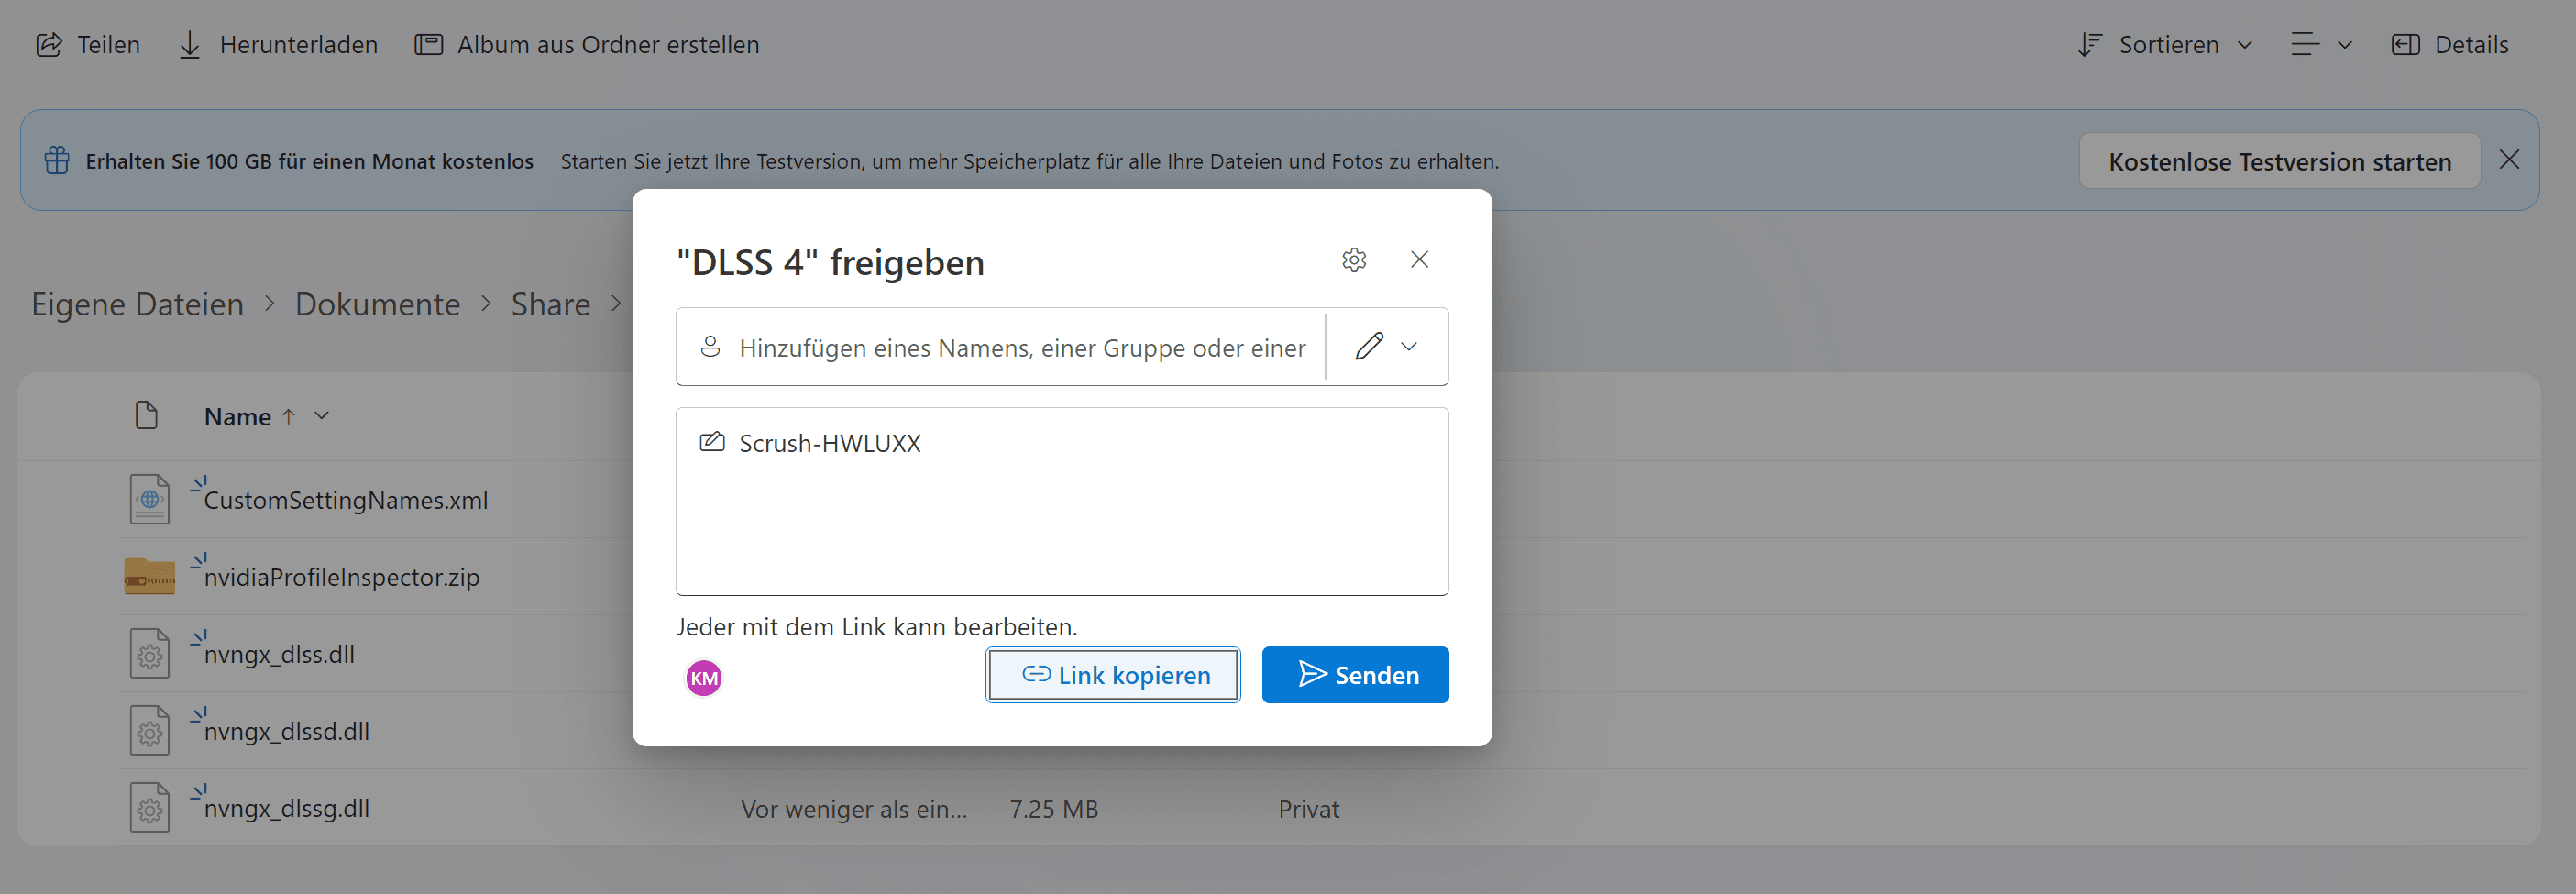Image resolution: width=2576 pixels, height=894 pixels.
Task: Select nvngx_dlssd.dll file
Action: 287,731
